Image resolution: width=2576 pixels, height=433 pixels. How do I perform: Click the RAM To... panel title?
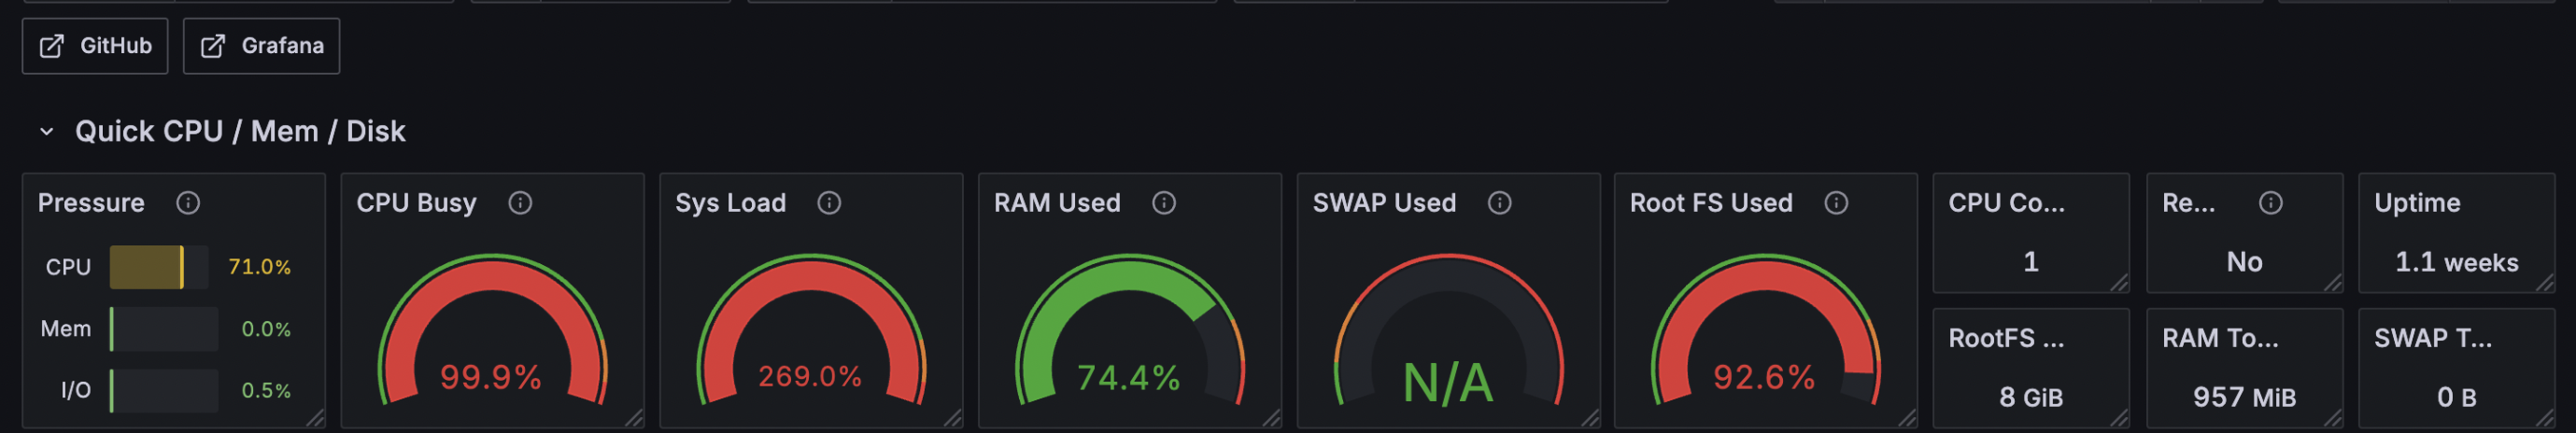coord(2220,338)
